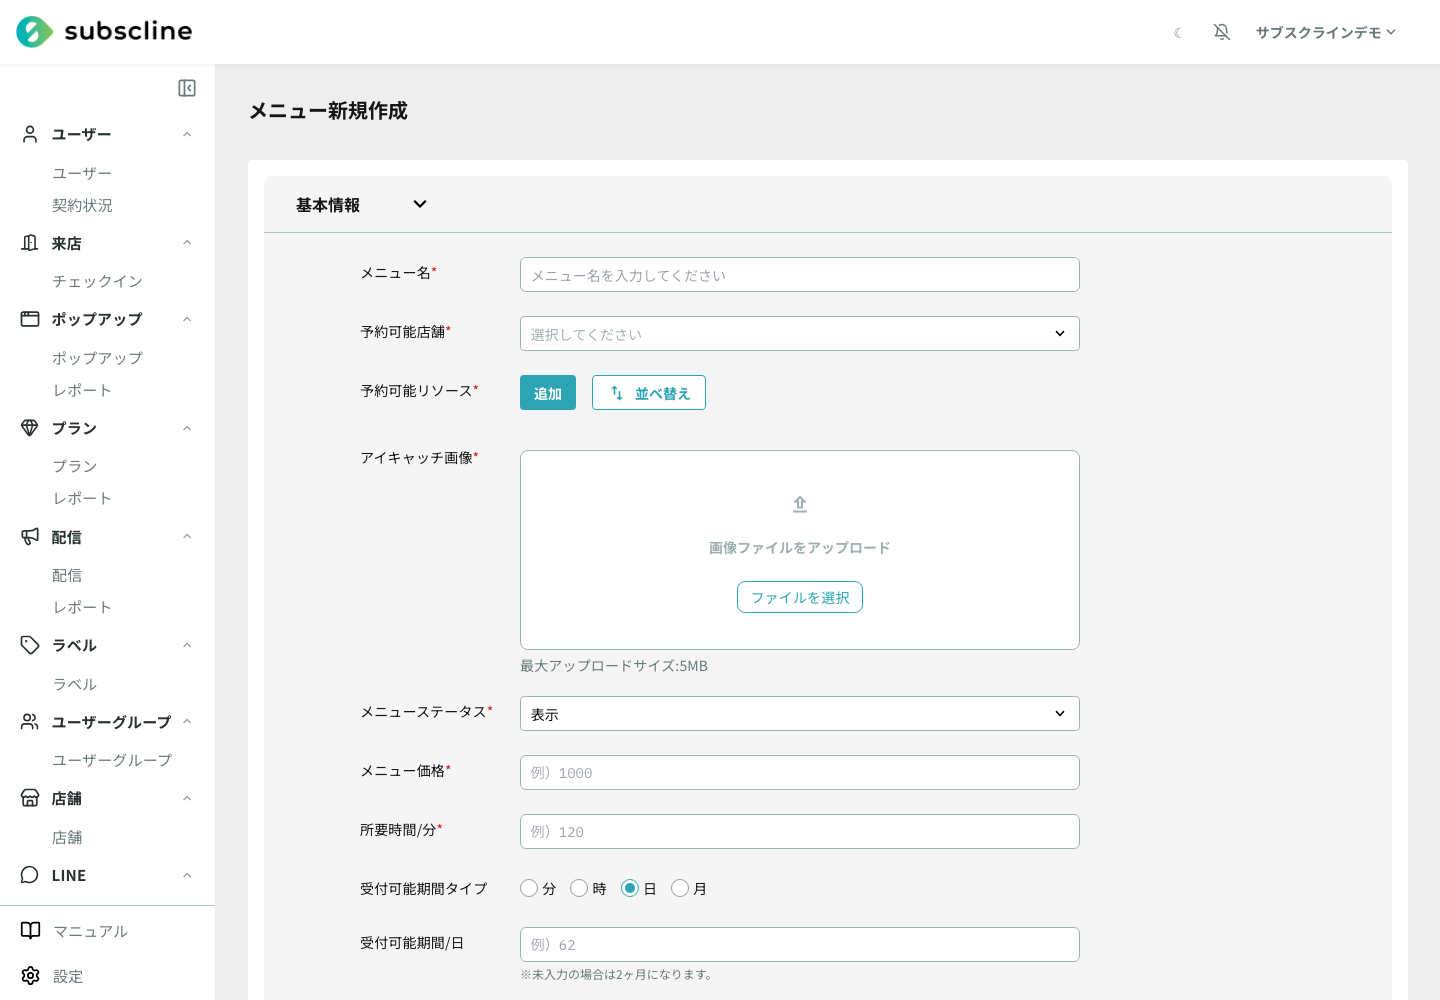
Task: Click the ユーザーグループ people icon
Action: pyautogui.click(x=30, y=722)
